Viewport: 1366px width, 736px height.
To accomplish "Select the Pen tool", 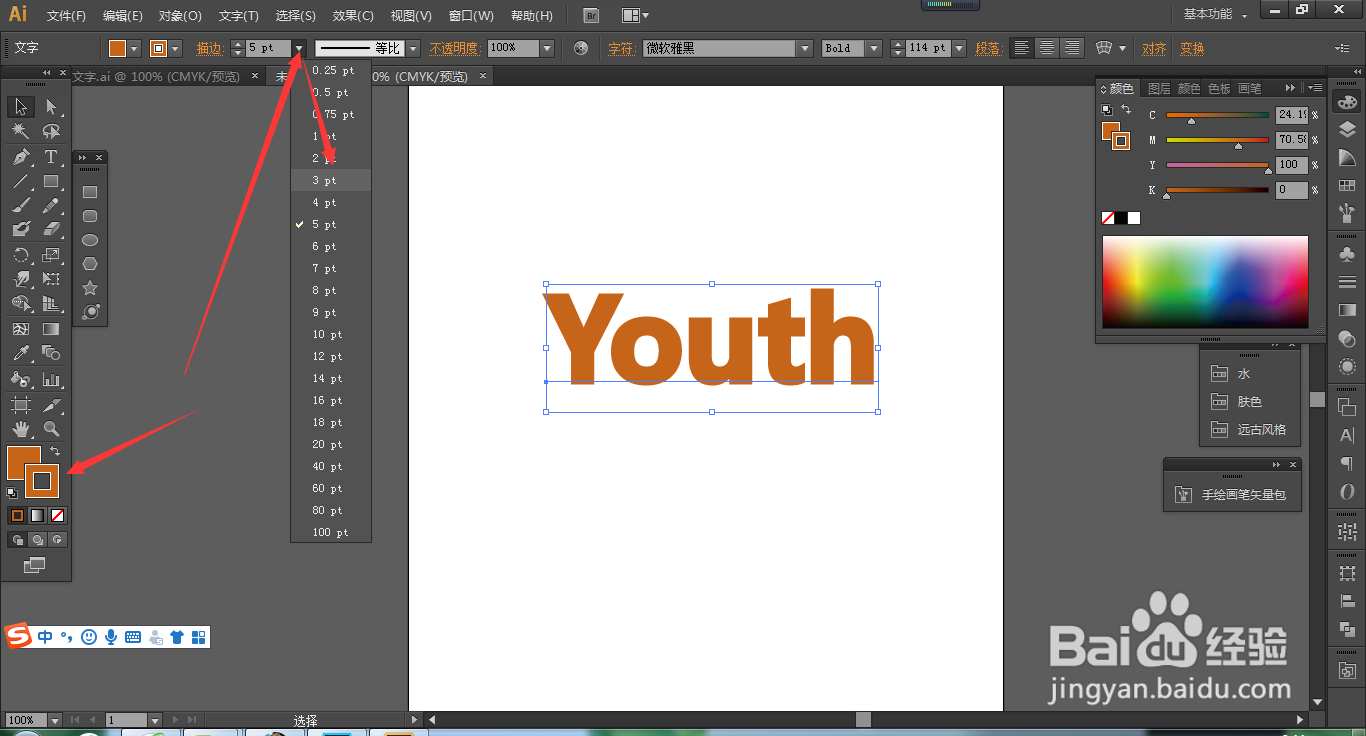I will pos(21,157).
